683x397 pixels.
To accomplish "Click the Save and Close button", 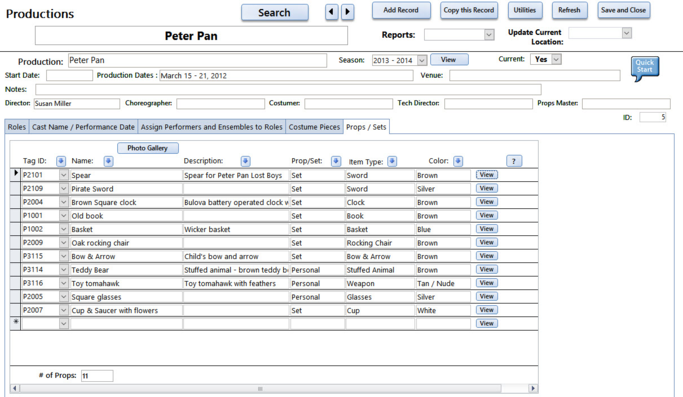I will [623, 10].
